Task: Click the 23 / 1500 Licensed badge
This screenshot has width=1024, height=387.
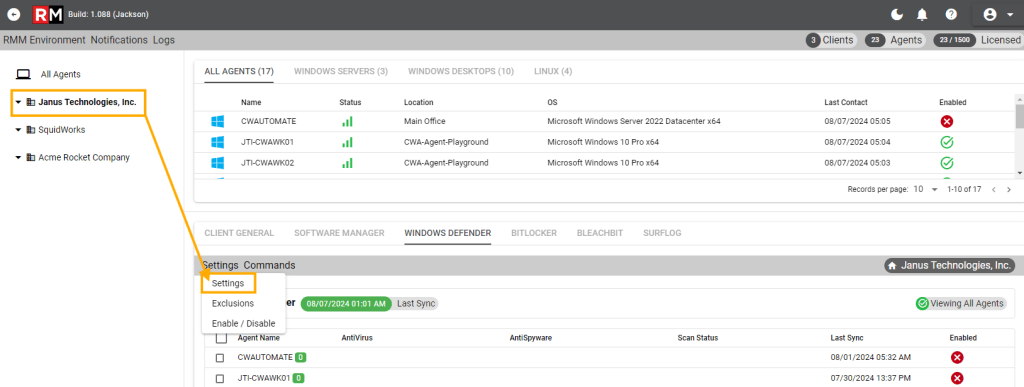Action: point(977,40)
